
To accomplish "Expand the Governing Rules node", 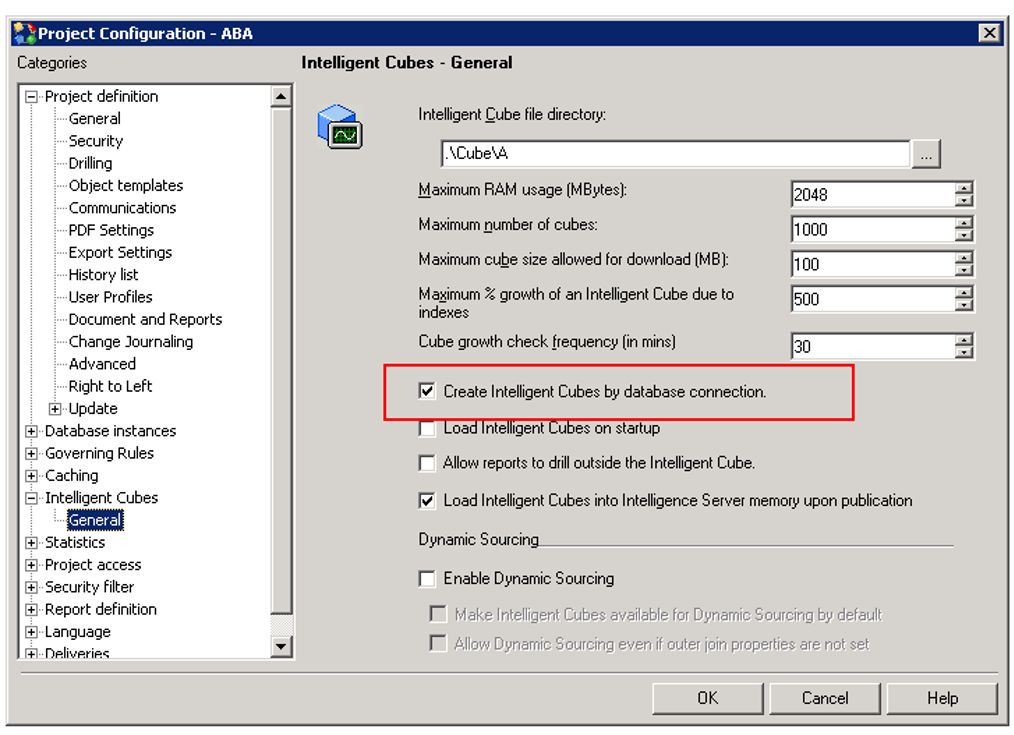I will (x=33, y=453).
